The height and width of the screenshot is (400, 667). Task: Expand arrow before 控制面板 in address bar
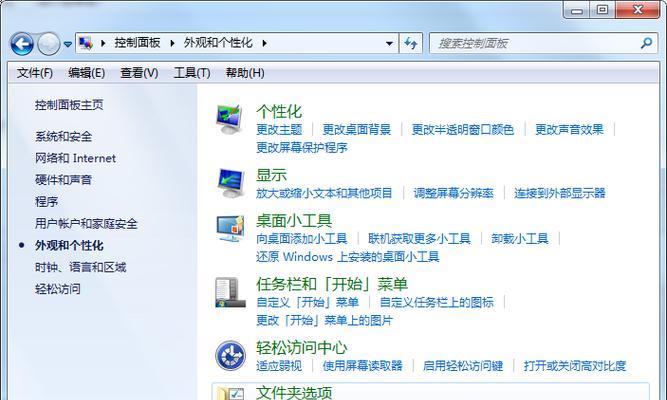(x=103, y=43)
